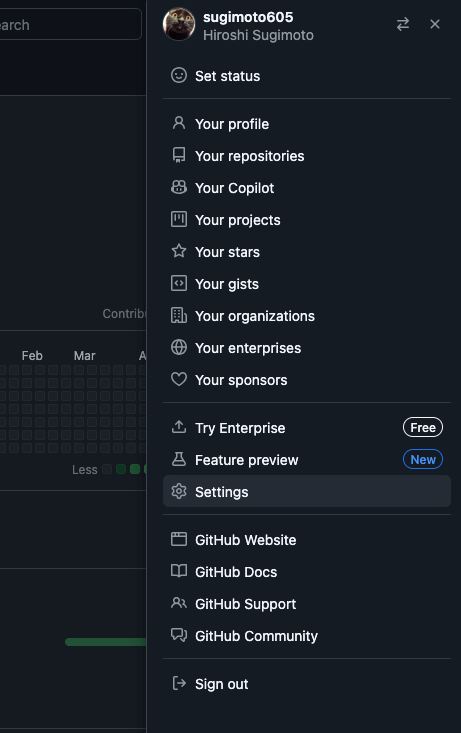461x733 pixels.
Task: Click the book icon beside GitHub Docs
Action: click(179, 571)
